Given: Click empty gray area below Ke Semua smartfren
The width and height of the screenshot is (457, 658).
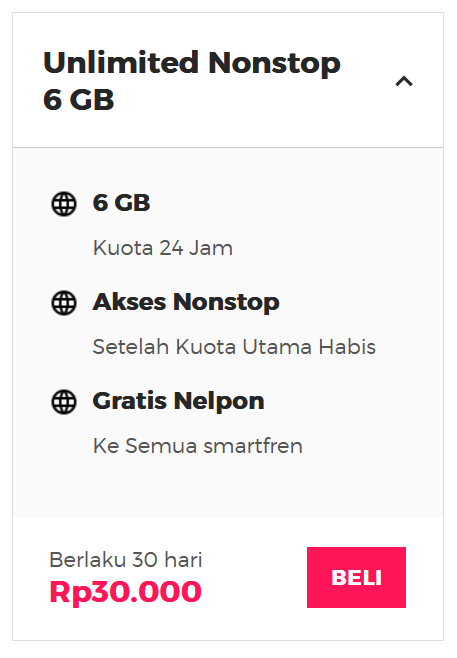Looking at the screenshot, I should coord(228,487).
